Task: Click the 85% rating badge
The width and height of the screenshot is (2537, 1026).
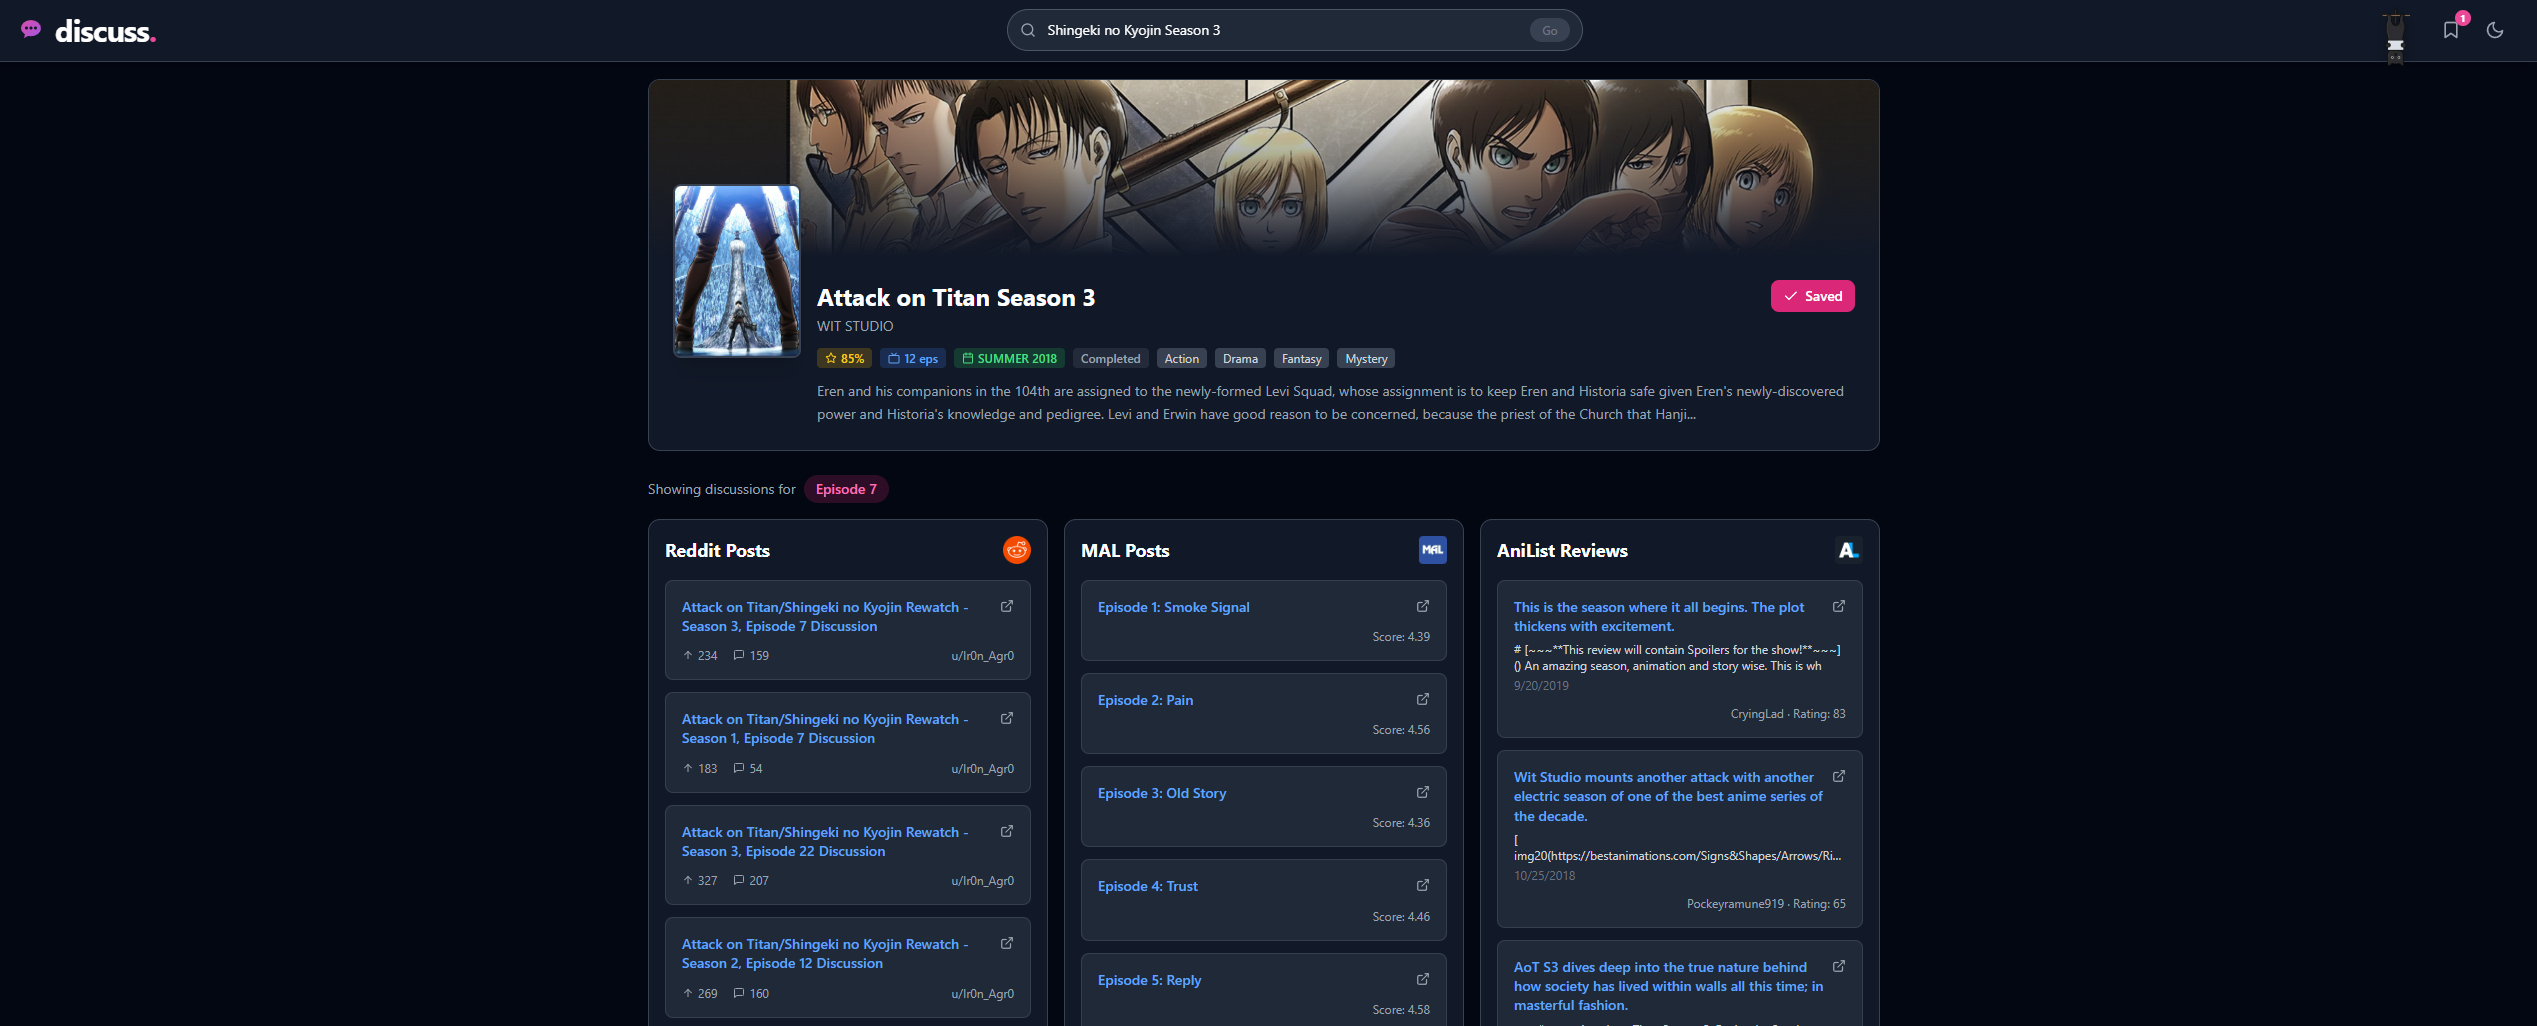Action: click(843, 358)
